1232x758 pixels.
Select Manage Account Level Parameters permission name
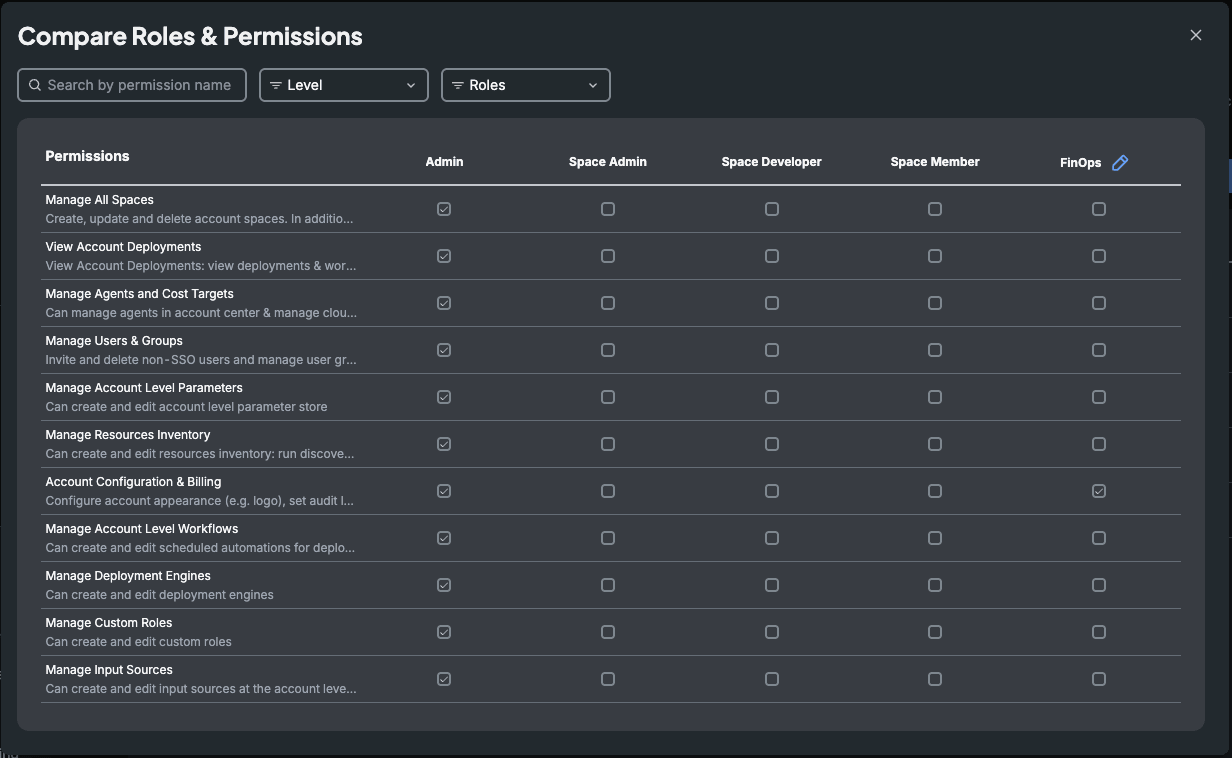click(x=144, y=388)
